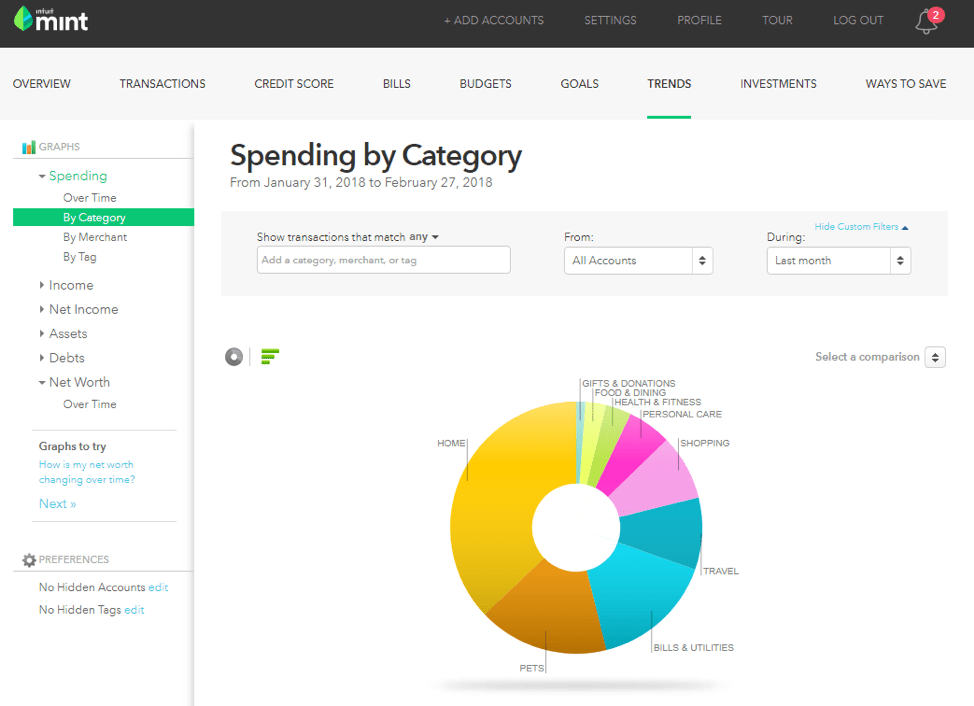The height and width of the screenshot is (706, 974).
Task: Select the pie chart view icon
Action: [232, 356]
